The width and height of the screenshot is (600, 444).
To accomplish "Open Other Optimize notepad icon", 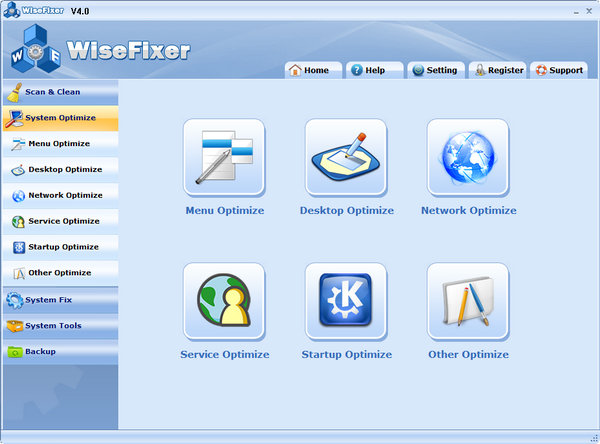I will [x=468, y=301].
